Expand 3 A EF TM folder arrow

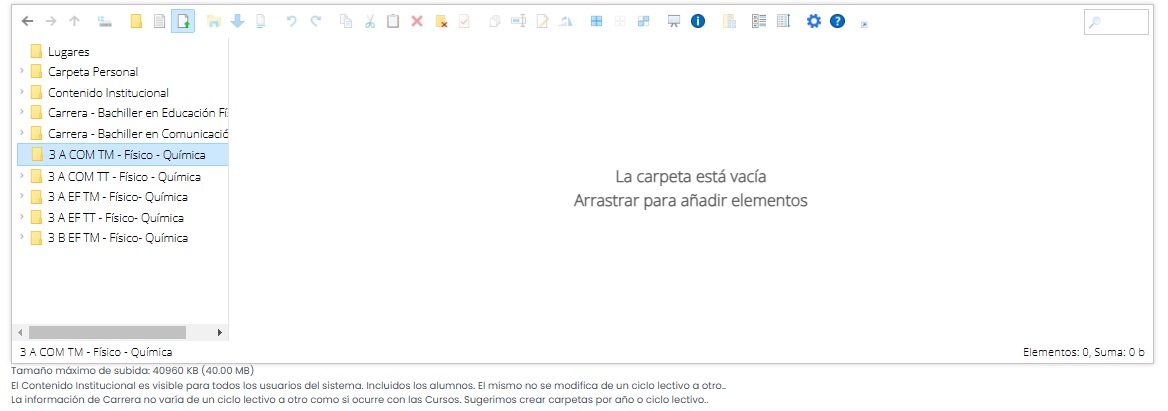(x=22, y=197)
